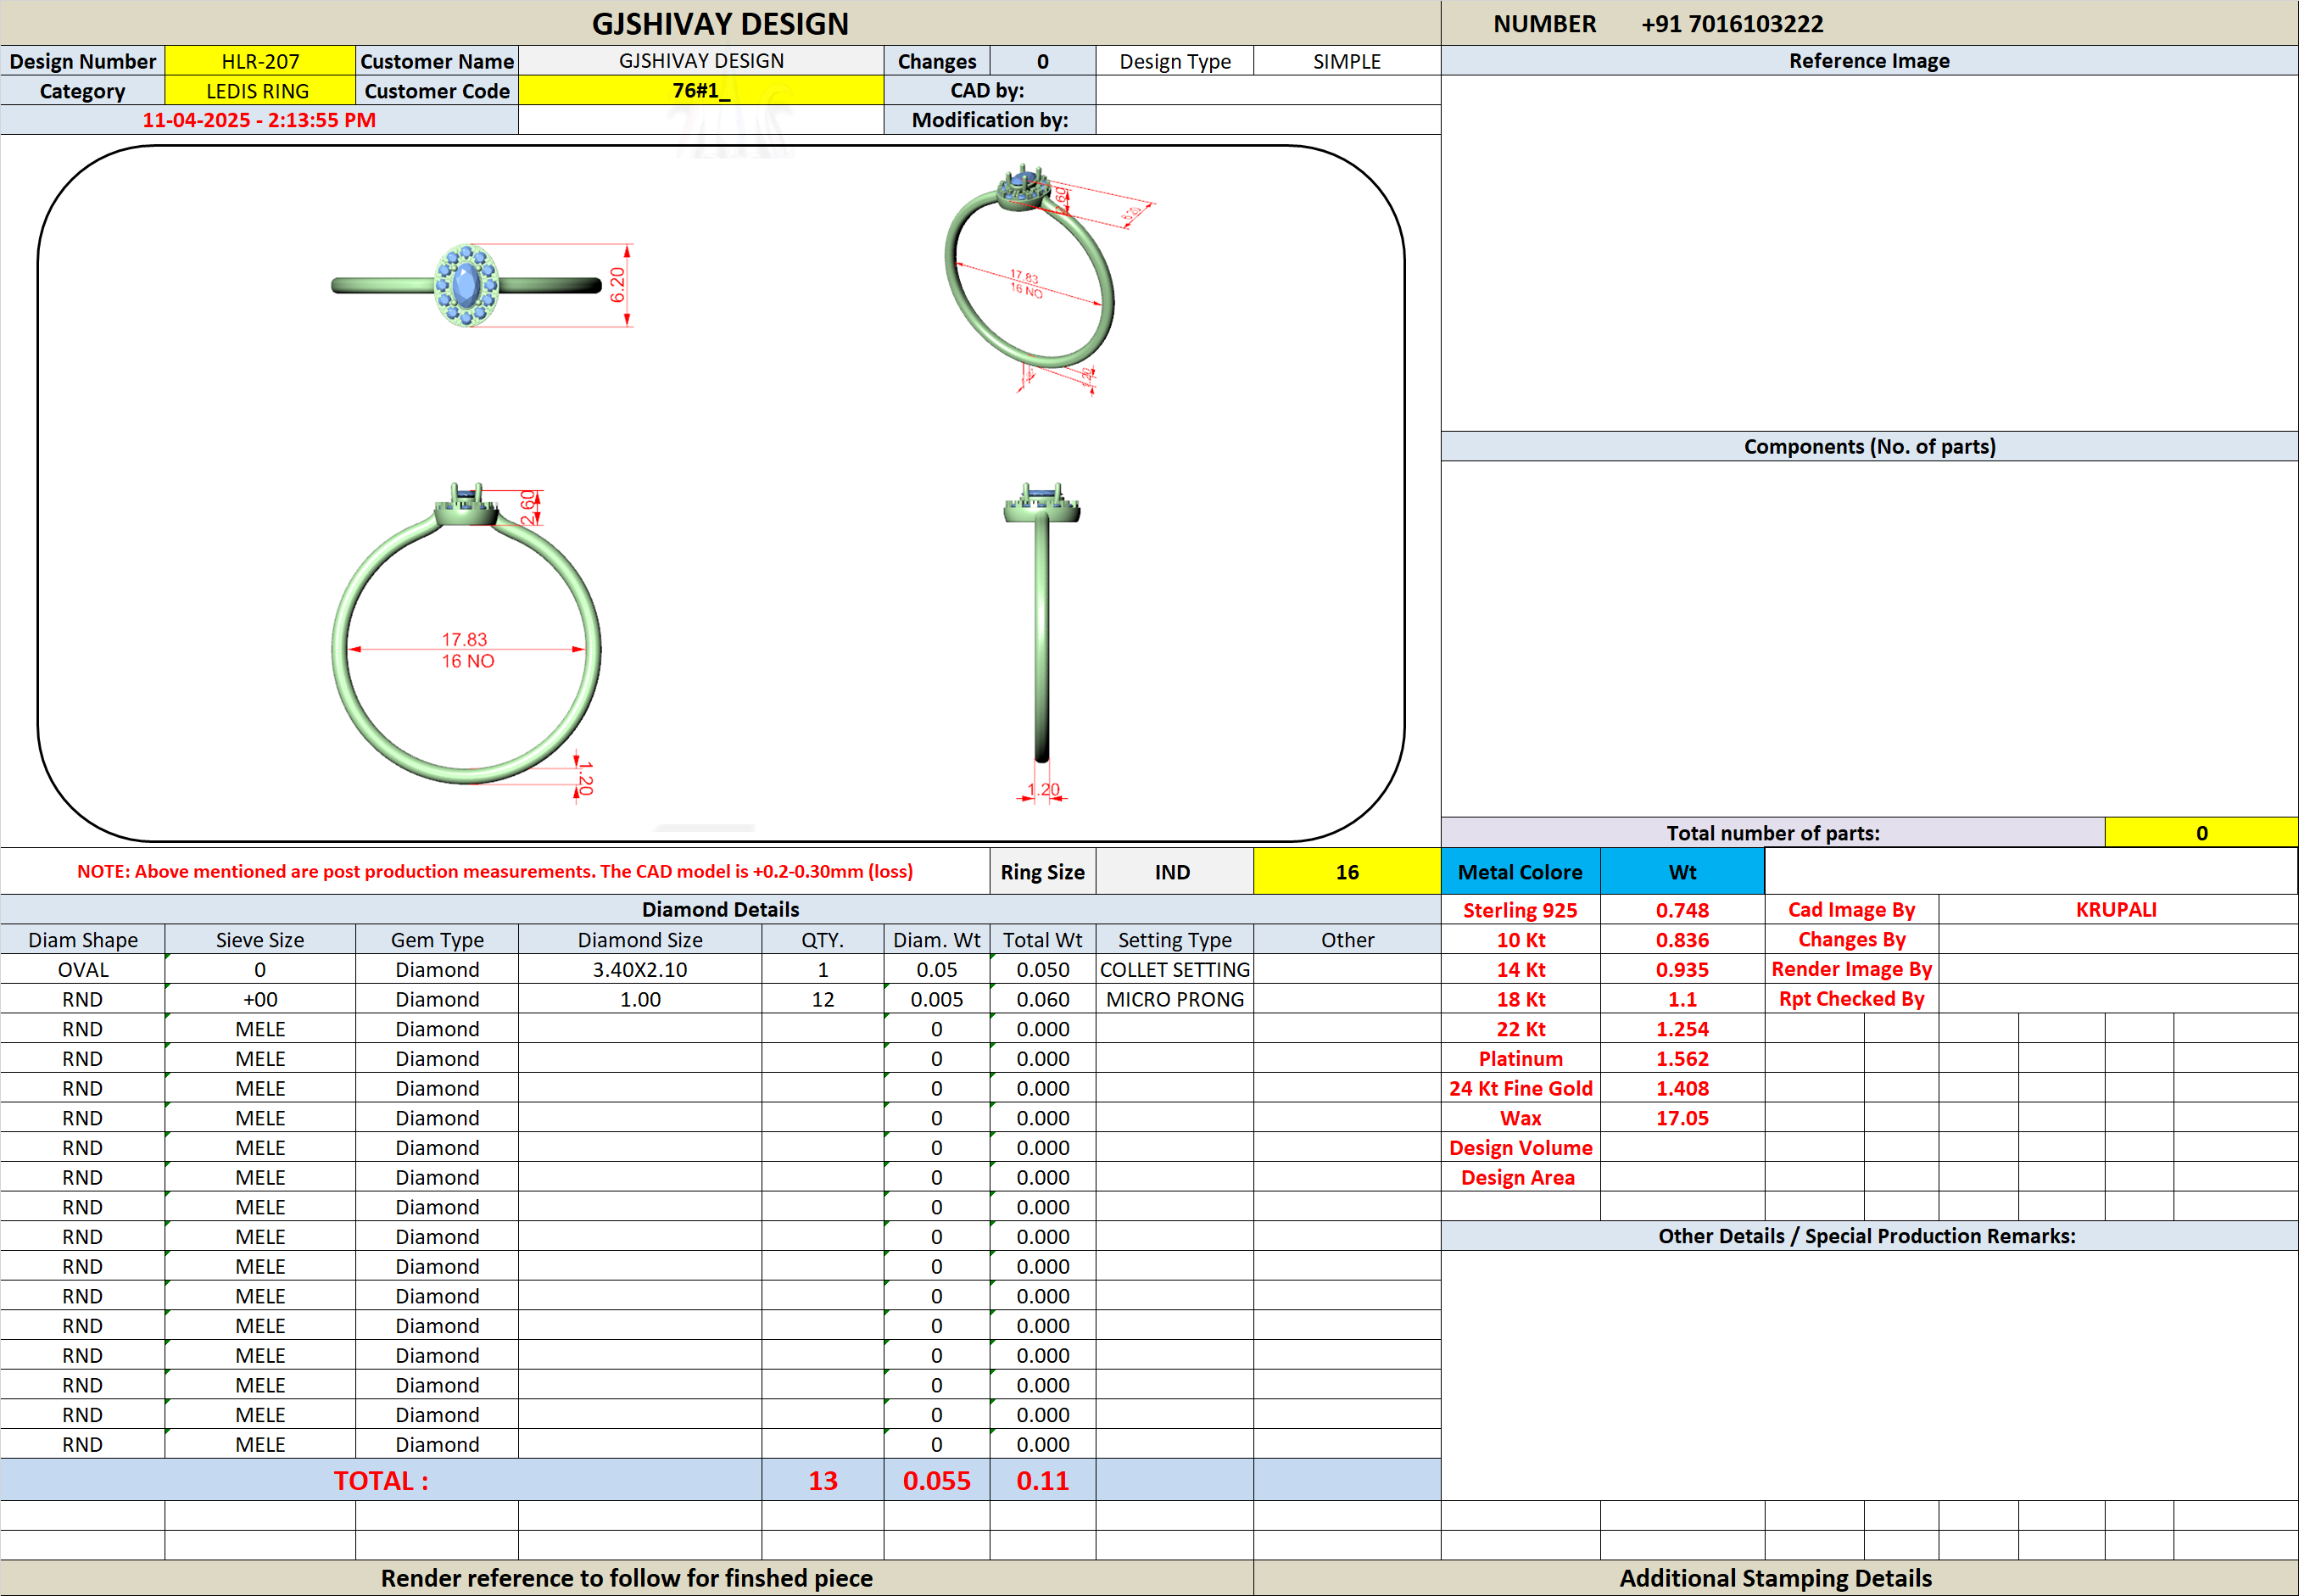Click the Diamond Details section header
Viewport: 2299px width, 1596px height.
coord(720,909)
